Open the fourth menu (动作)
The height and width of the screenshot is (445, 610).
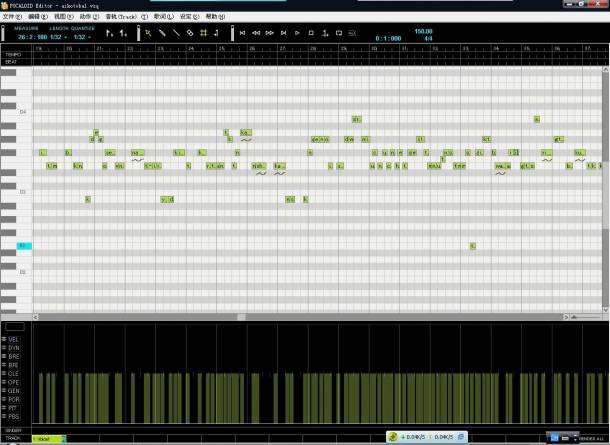coord(89,17)
